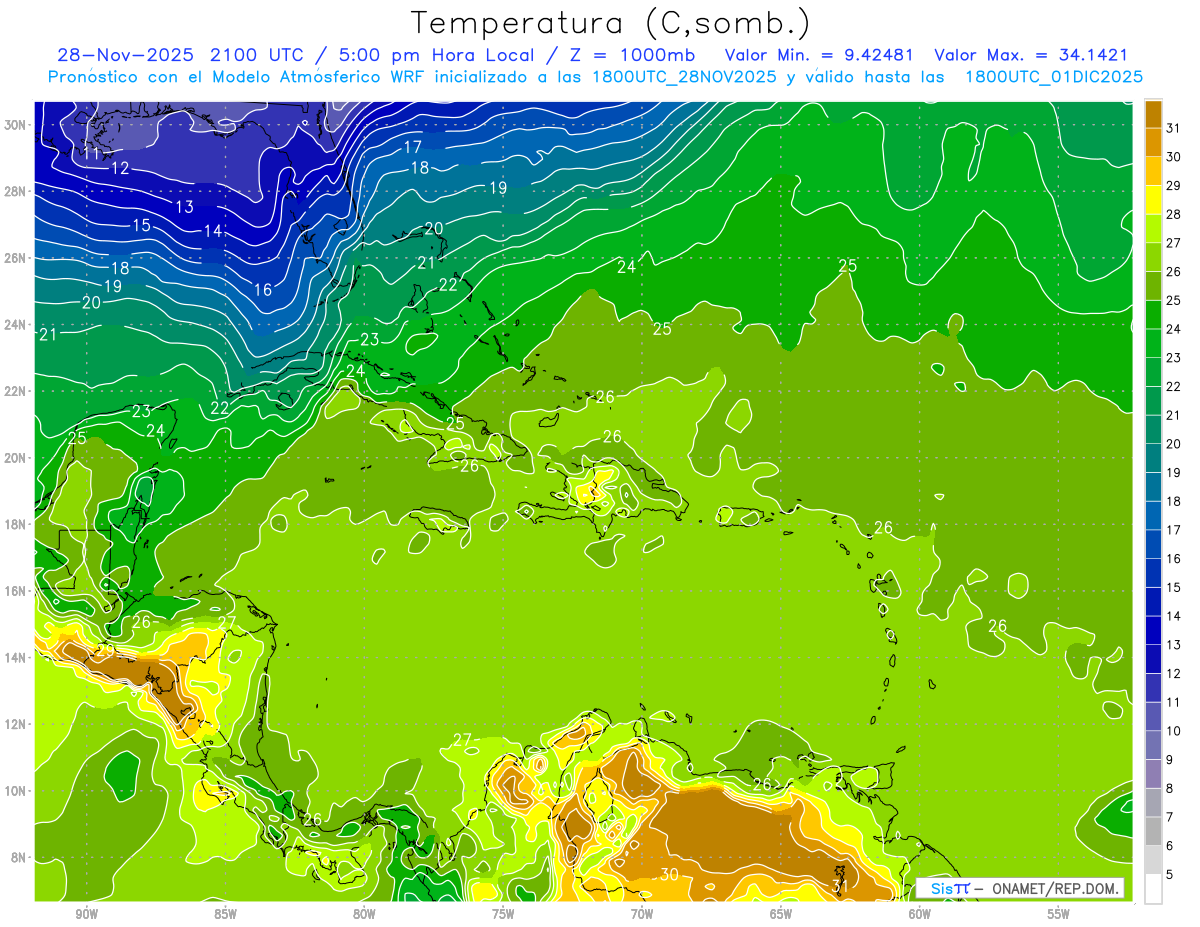
Task: Click the 85W longitude axis label
Action: (x=225, y=914)
